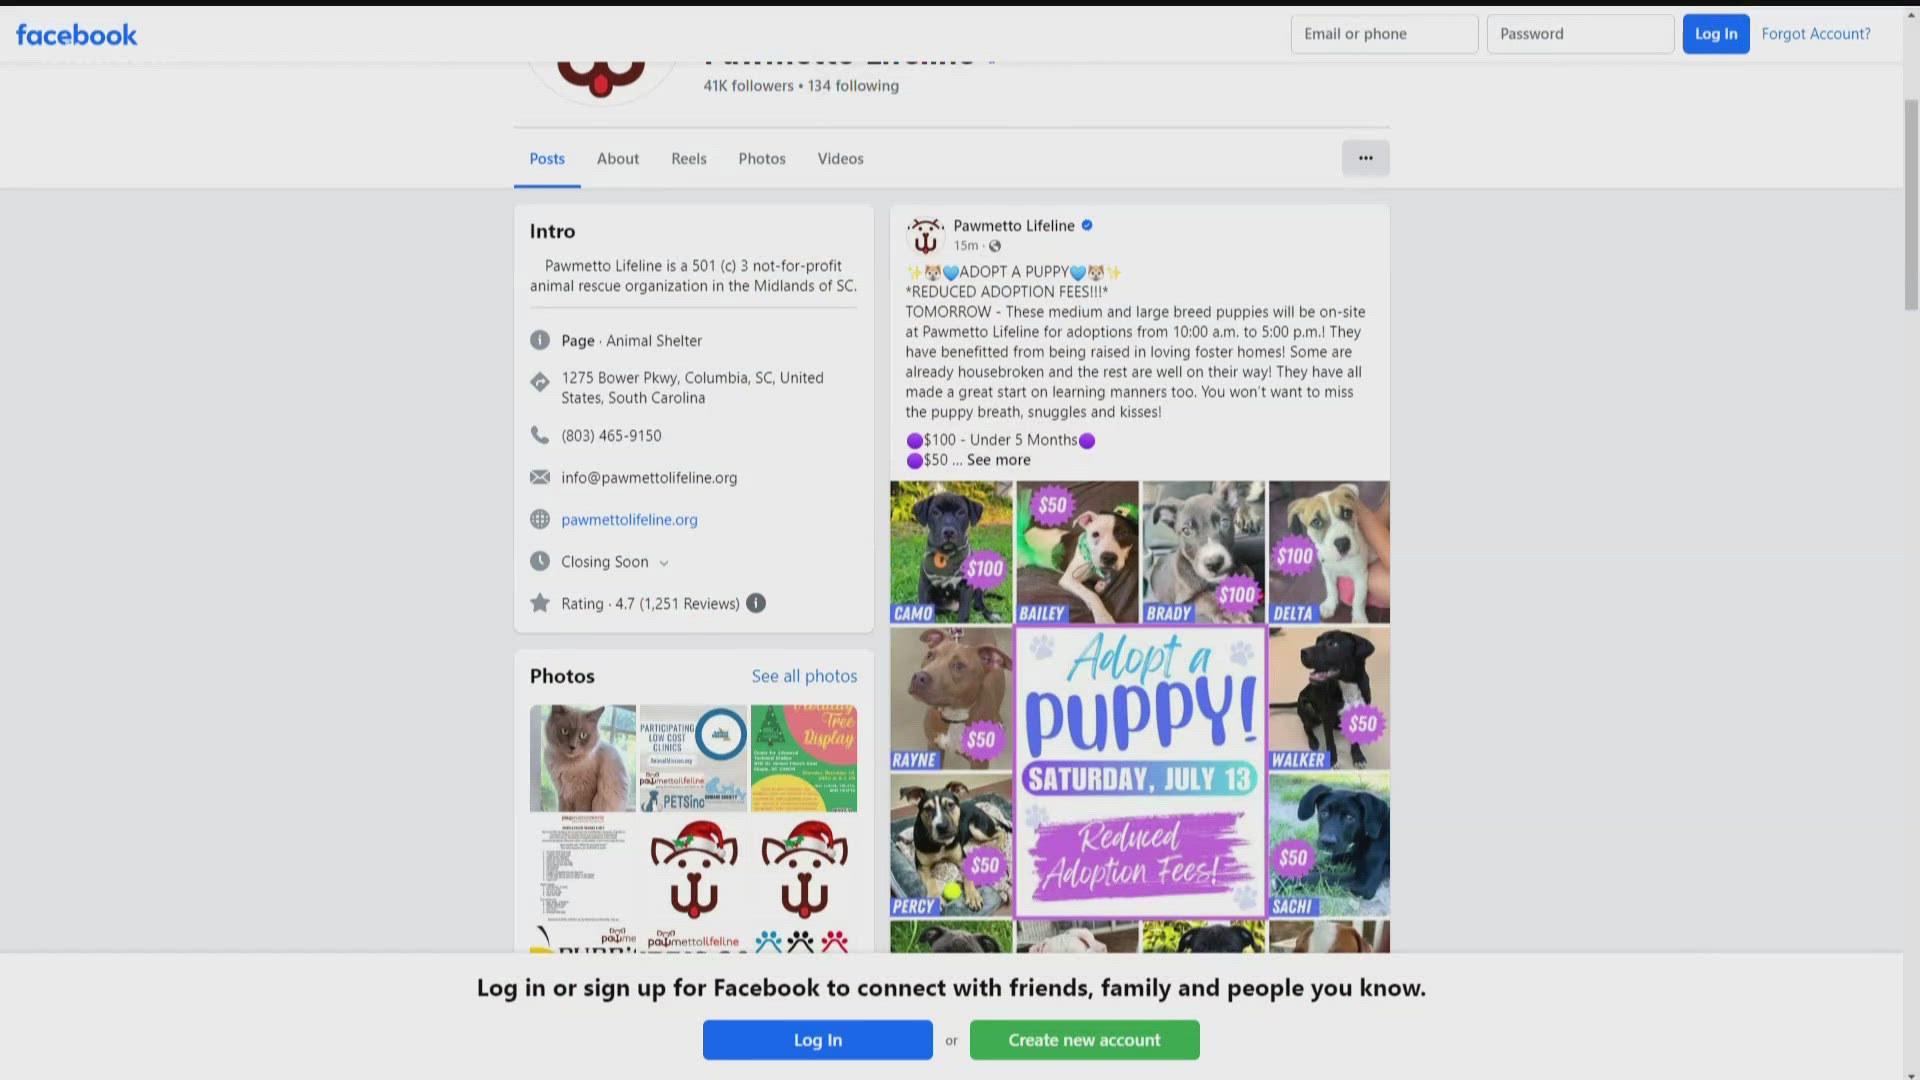Click the three-dot more options icon
1920x1080 pixels.
1364,157
